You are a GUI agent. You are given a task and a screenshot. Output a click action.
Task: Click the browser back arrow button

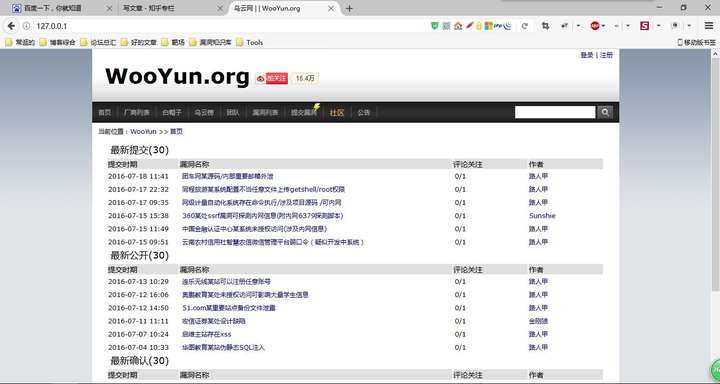[x=11, y=26]
